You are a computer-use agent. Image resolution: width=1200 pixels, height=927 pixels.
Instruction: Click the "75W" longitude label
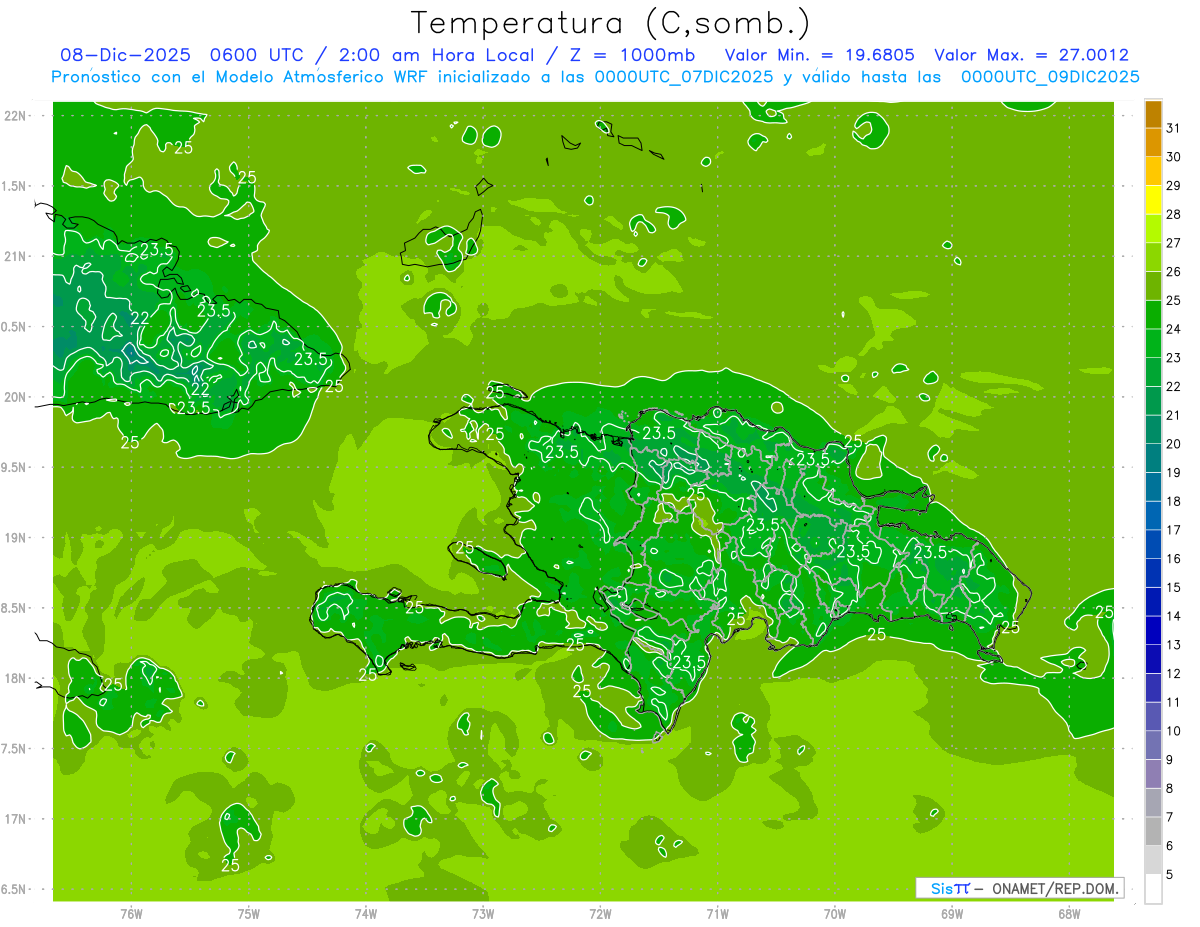pos(248,913)
